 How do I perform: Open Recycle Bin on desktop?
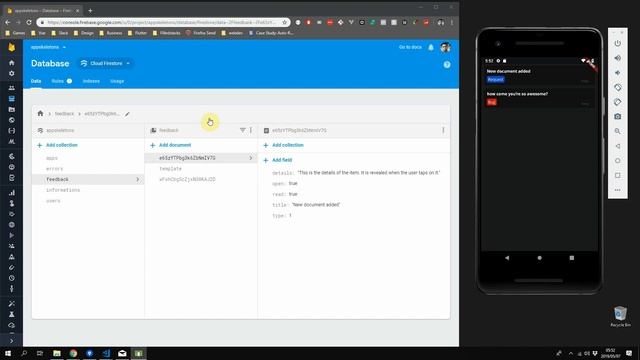coord(620,316)
